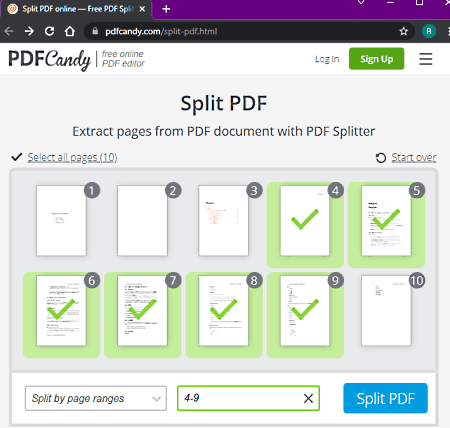Deselect checked page 9 thumbnail
The image size is (450, 428).
tap(305, 311)
